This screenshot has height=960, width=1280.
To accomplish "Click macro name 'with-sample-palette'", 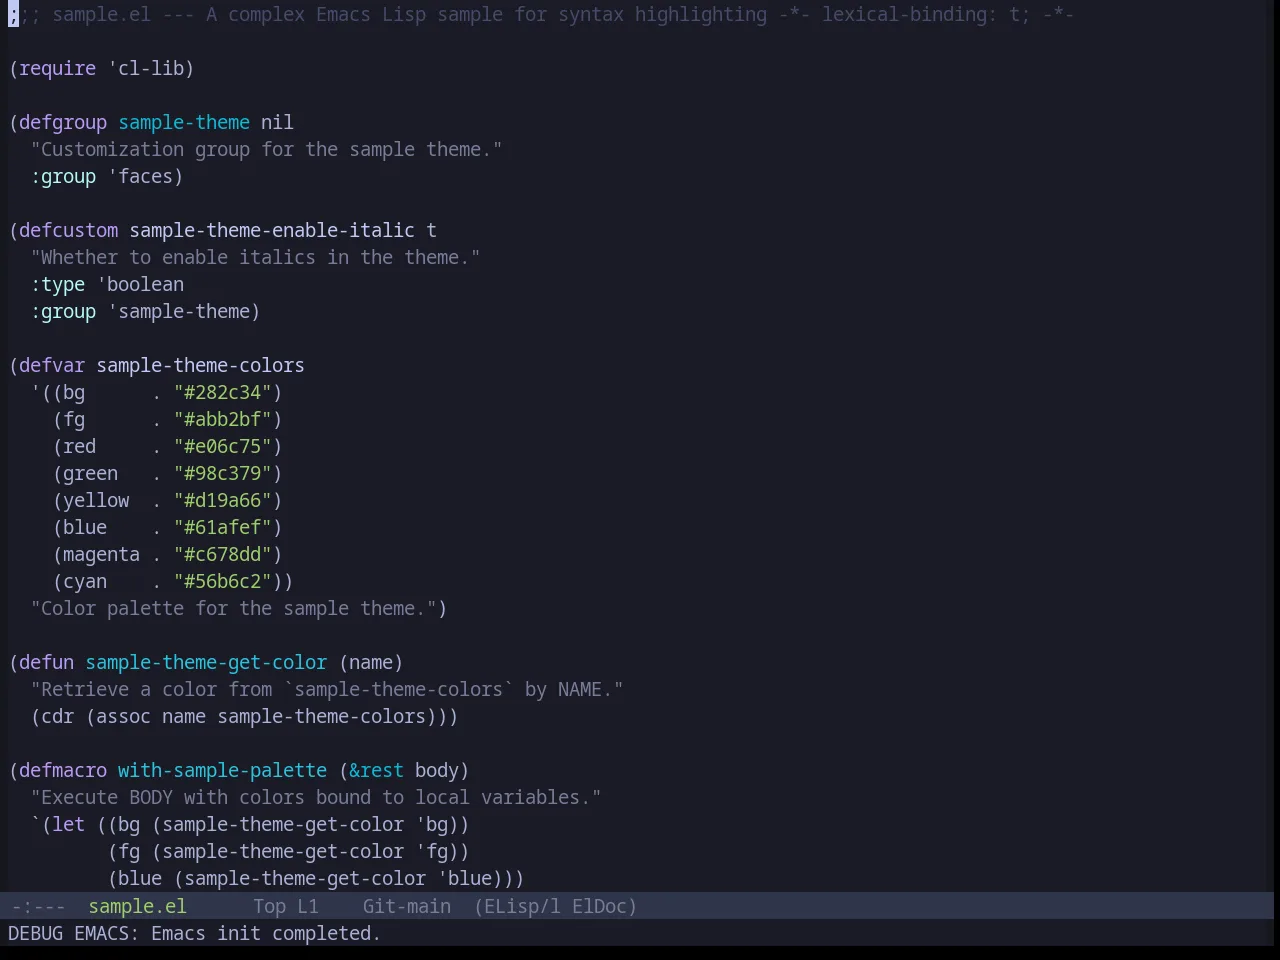I will coord(222,770).
